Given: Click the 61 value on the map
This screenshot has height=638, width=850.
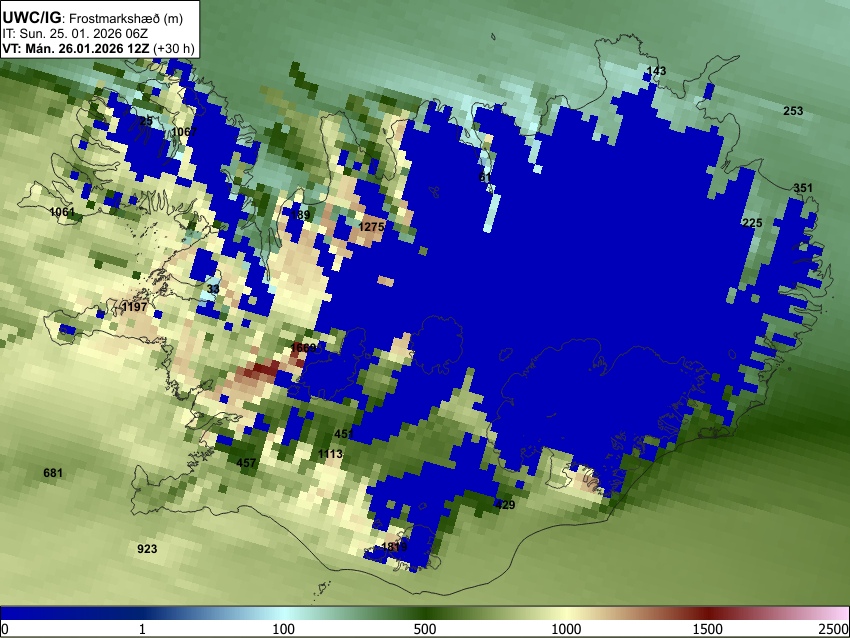Looking at the screenshot, I should (x=485, y=178).
